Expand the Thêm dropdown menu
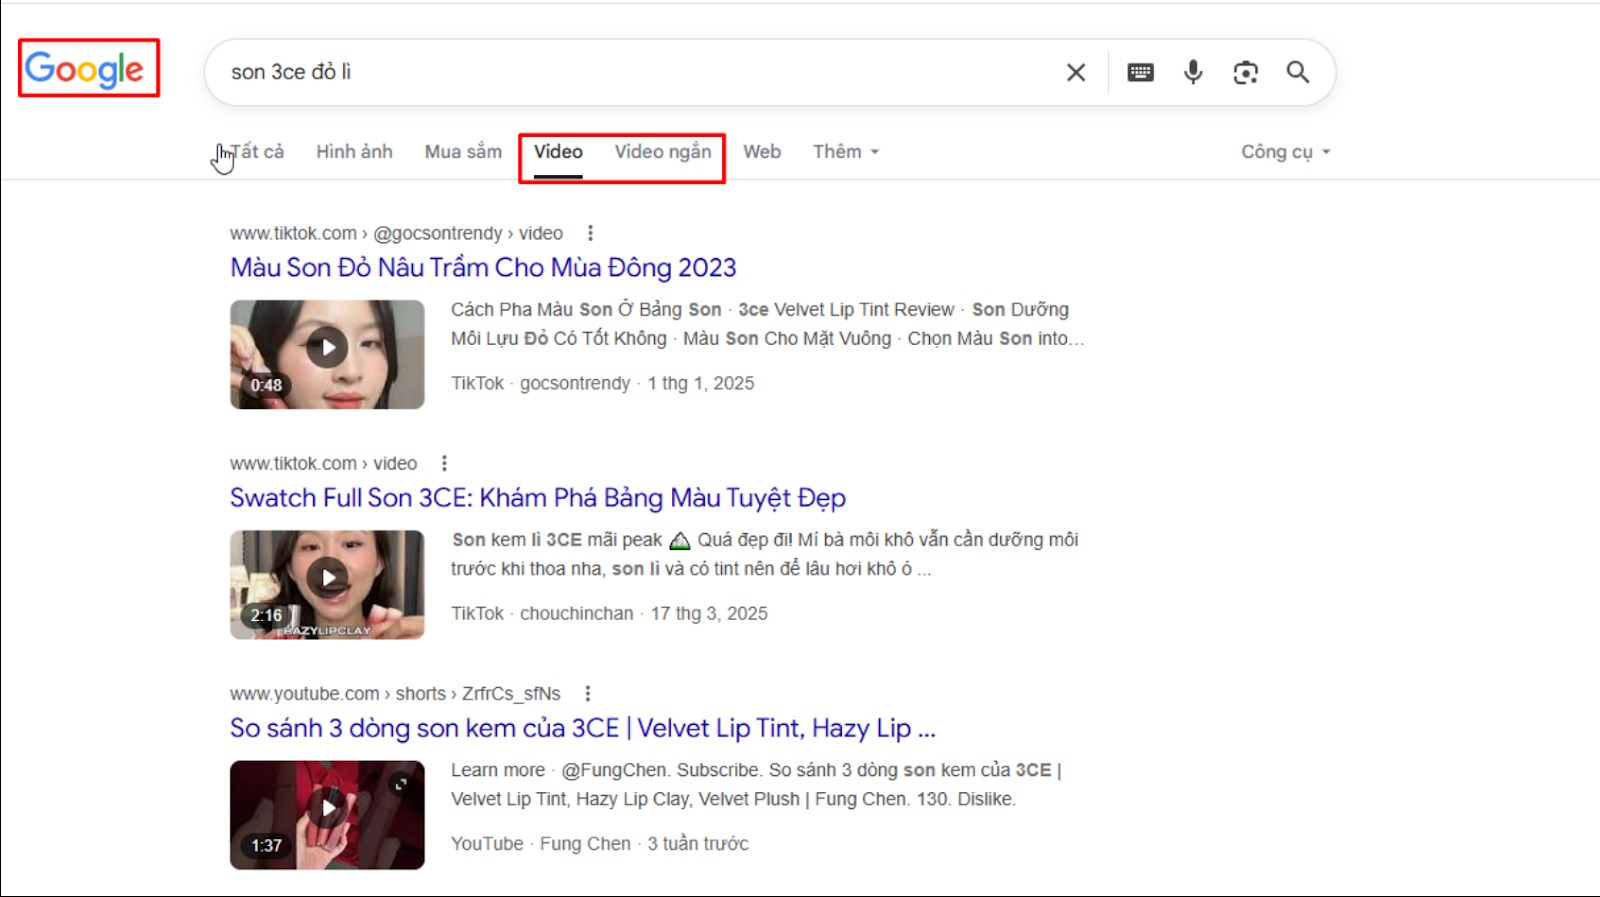This screenshot has width=1600, height=897. (846, 152)
